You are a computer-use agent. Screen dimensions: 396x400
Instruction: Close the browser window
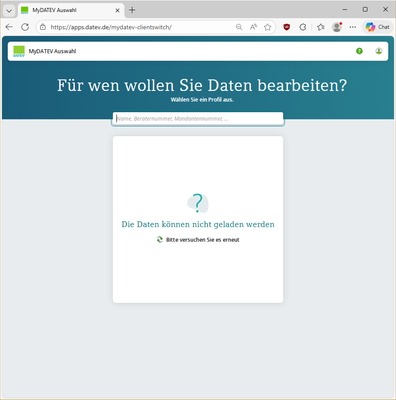click(385, 10)
